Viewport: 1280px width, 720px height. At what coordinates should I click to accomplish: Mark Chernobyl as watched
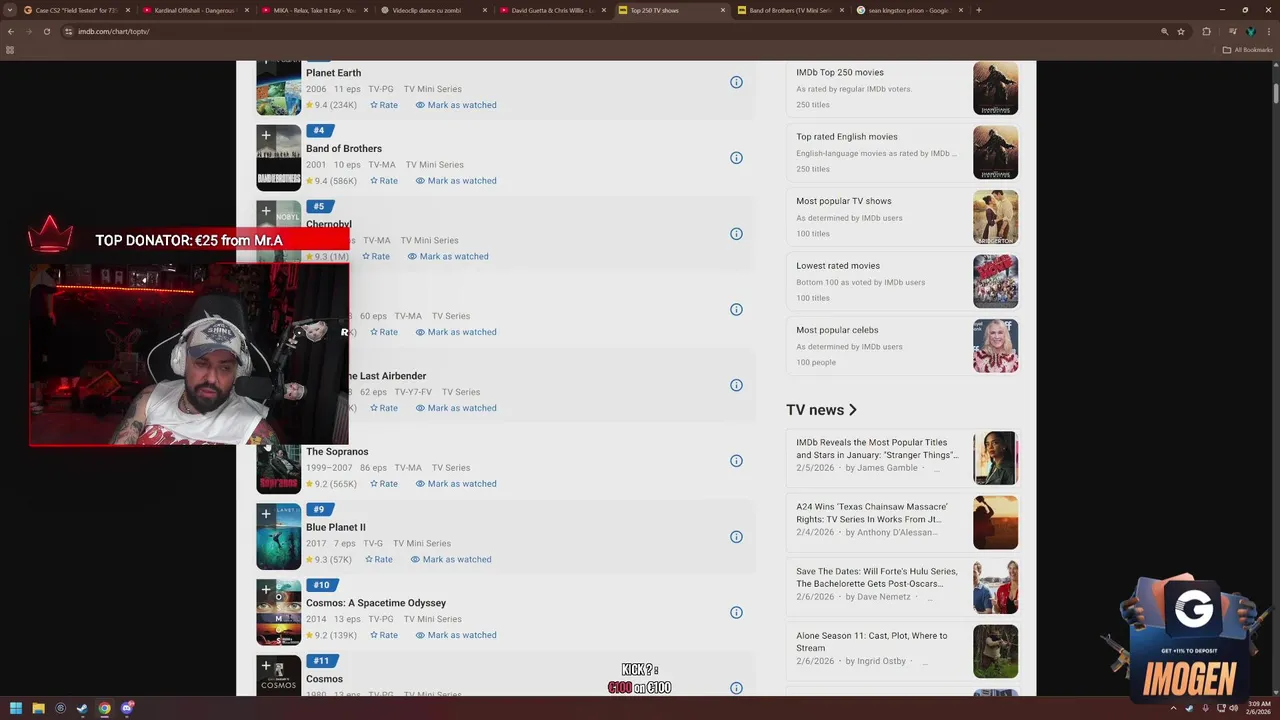pos(448,256)
